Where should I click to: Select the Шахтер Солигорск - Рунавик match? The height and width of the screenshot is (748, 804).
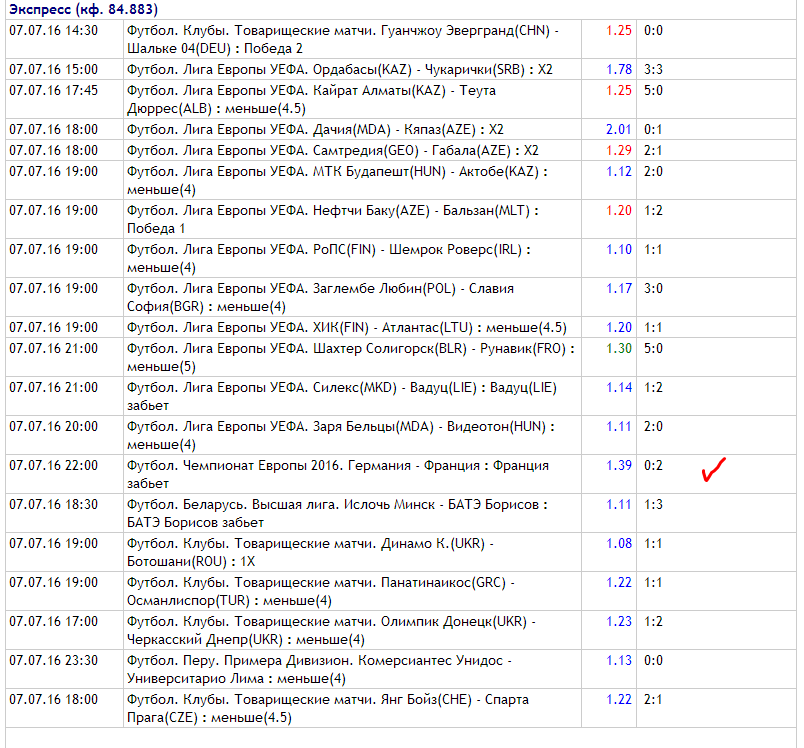[351, 357]
